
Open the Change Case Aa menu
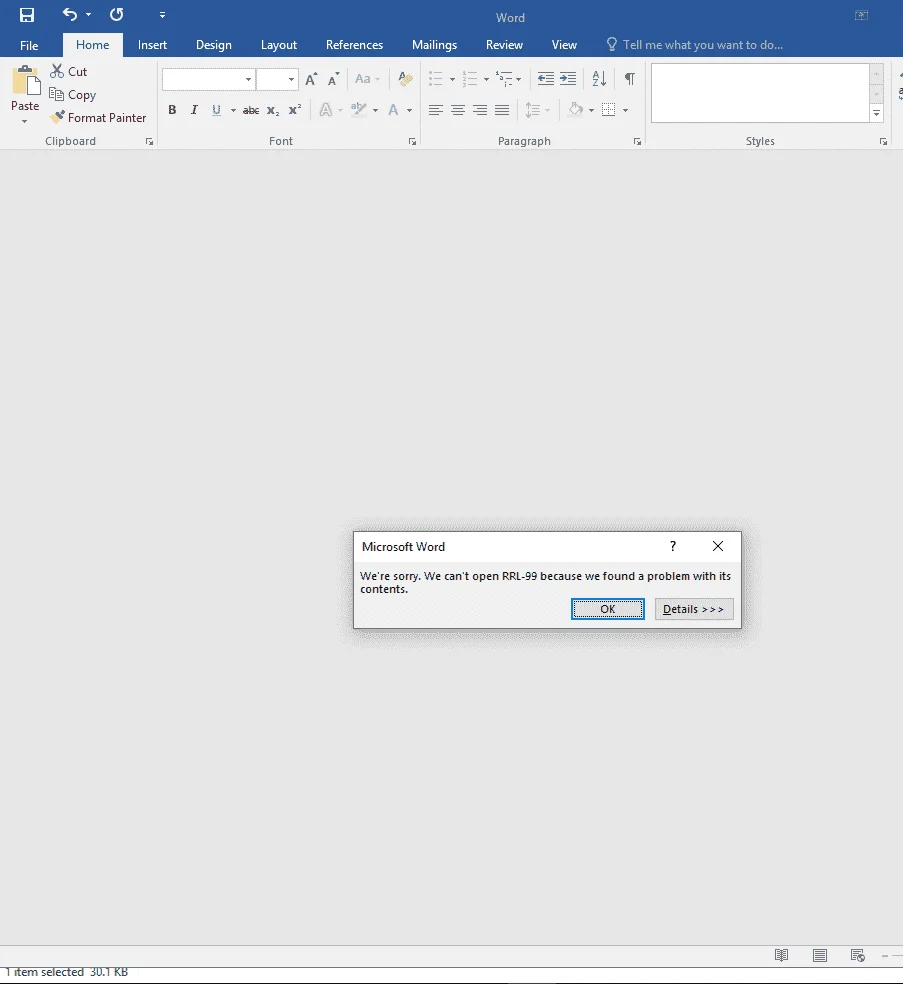pyautogui.click(x=367, y=79)
